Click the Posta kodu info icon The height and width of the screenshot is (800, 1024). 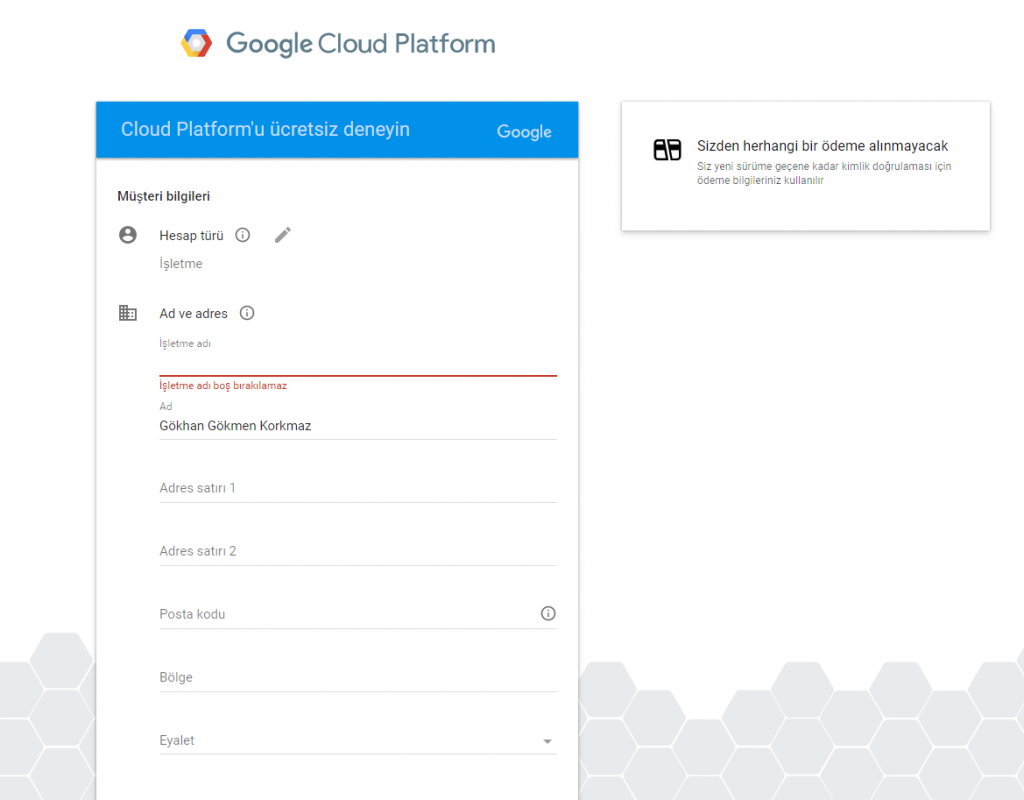(548, 613)
